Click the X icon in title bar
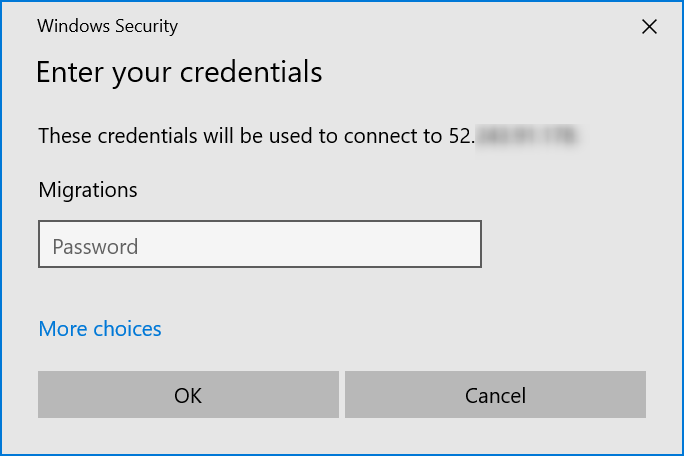Screen dimensions: 684x456 (x=649, y=27)
